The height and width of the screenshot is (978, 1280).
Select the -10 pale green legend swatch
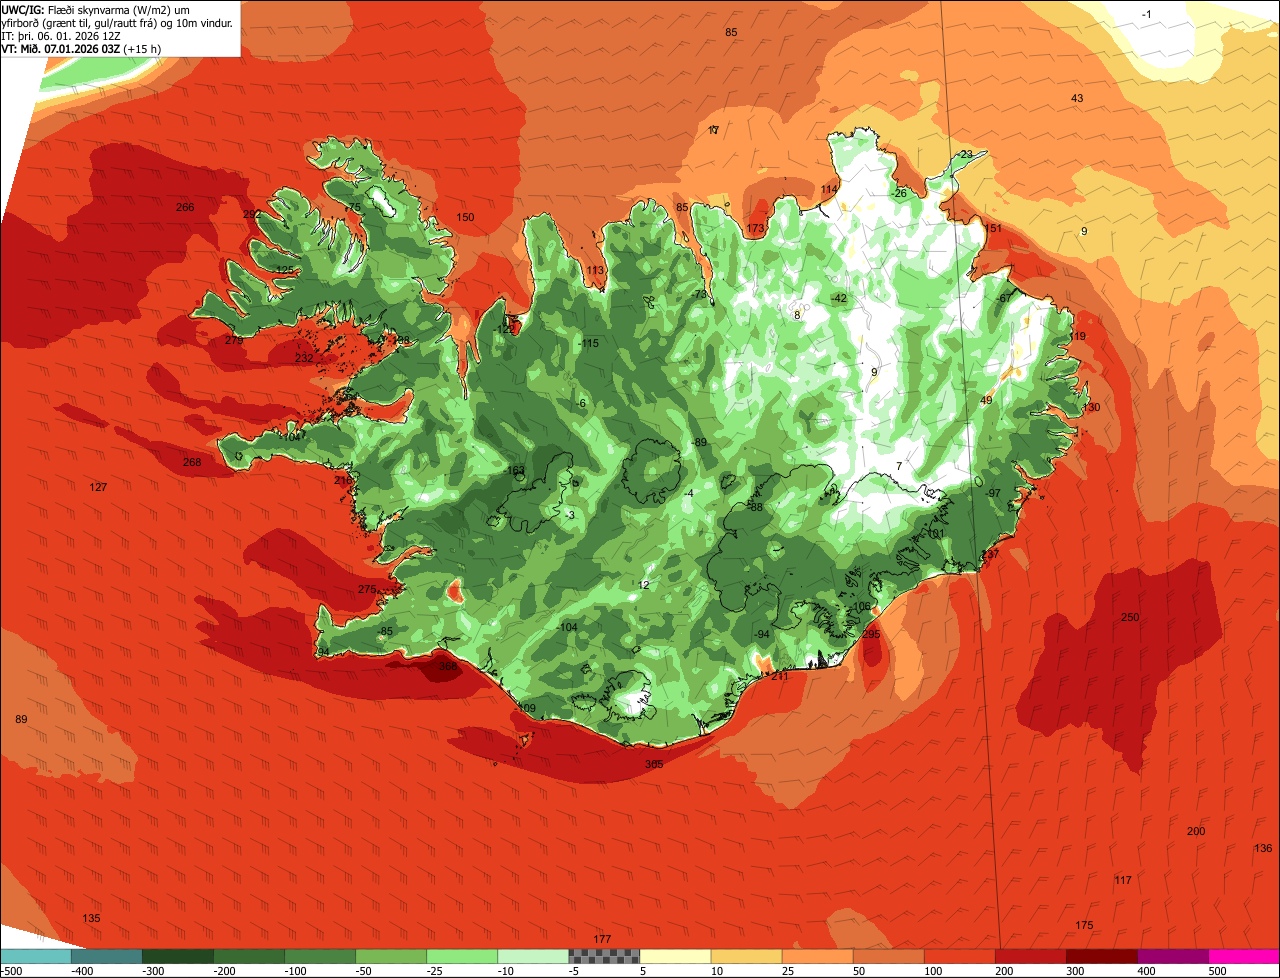click(x=533, y=957)
